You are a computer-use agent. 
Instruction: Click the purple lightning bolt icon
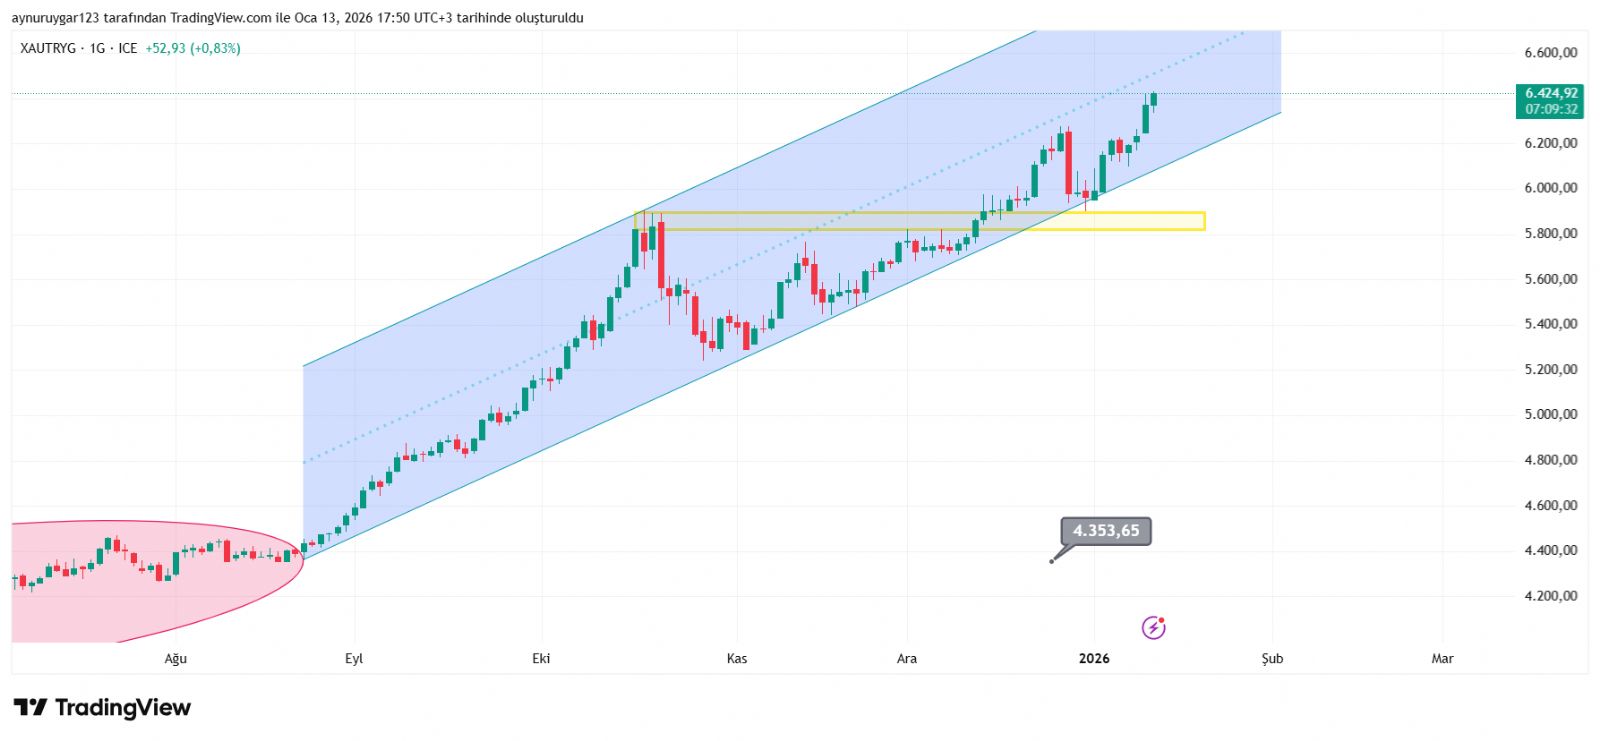click(x=1153, y=628)
